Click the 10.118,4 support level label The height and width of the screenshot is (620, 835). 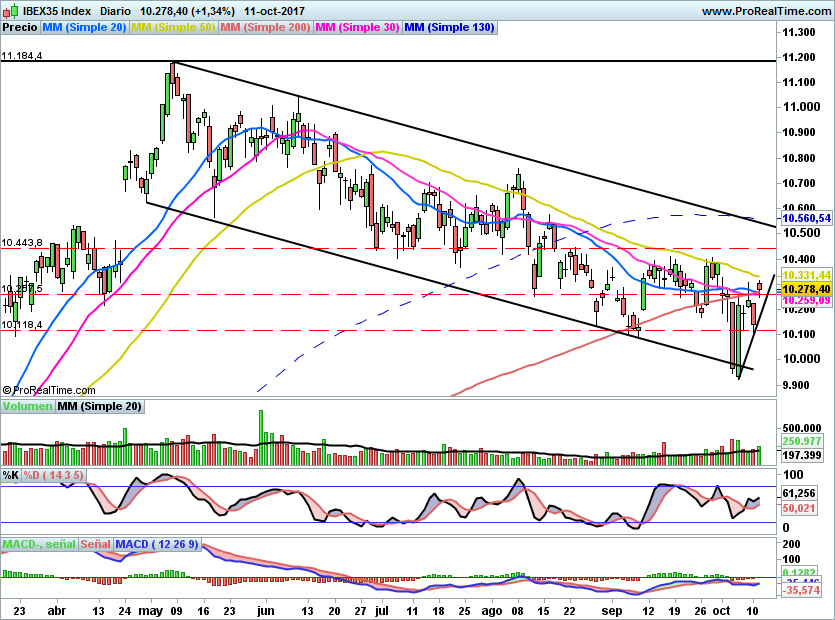(x=22, y=325)
